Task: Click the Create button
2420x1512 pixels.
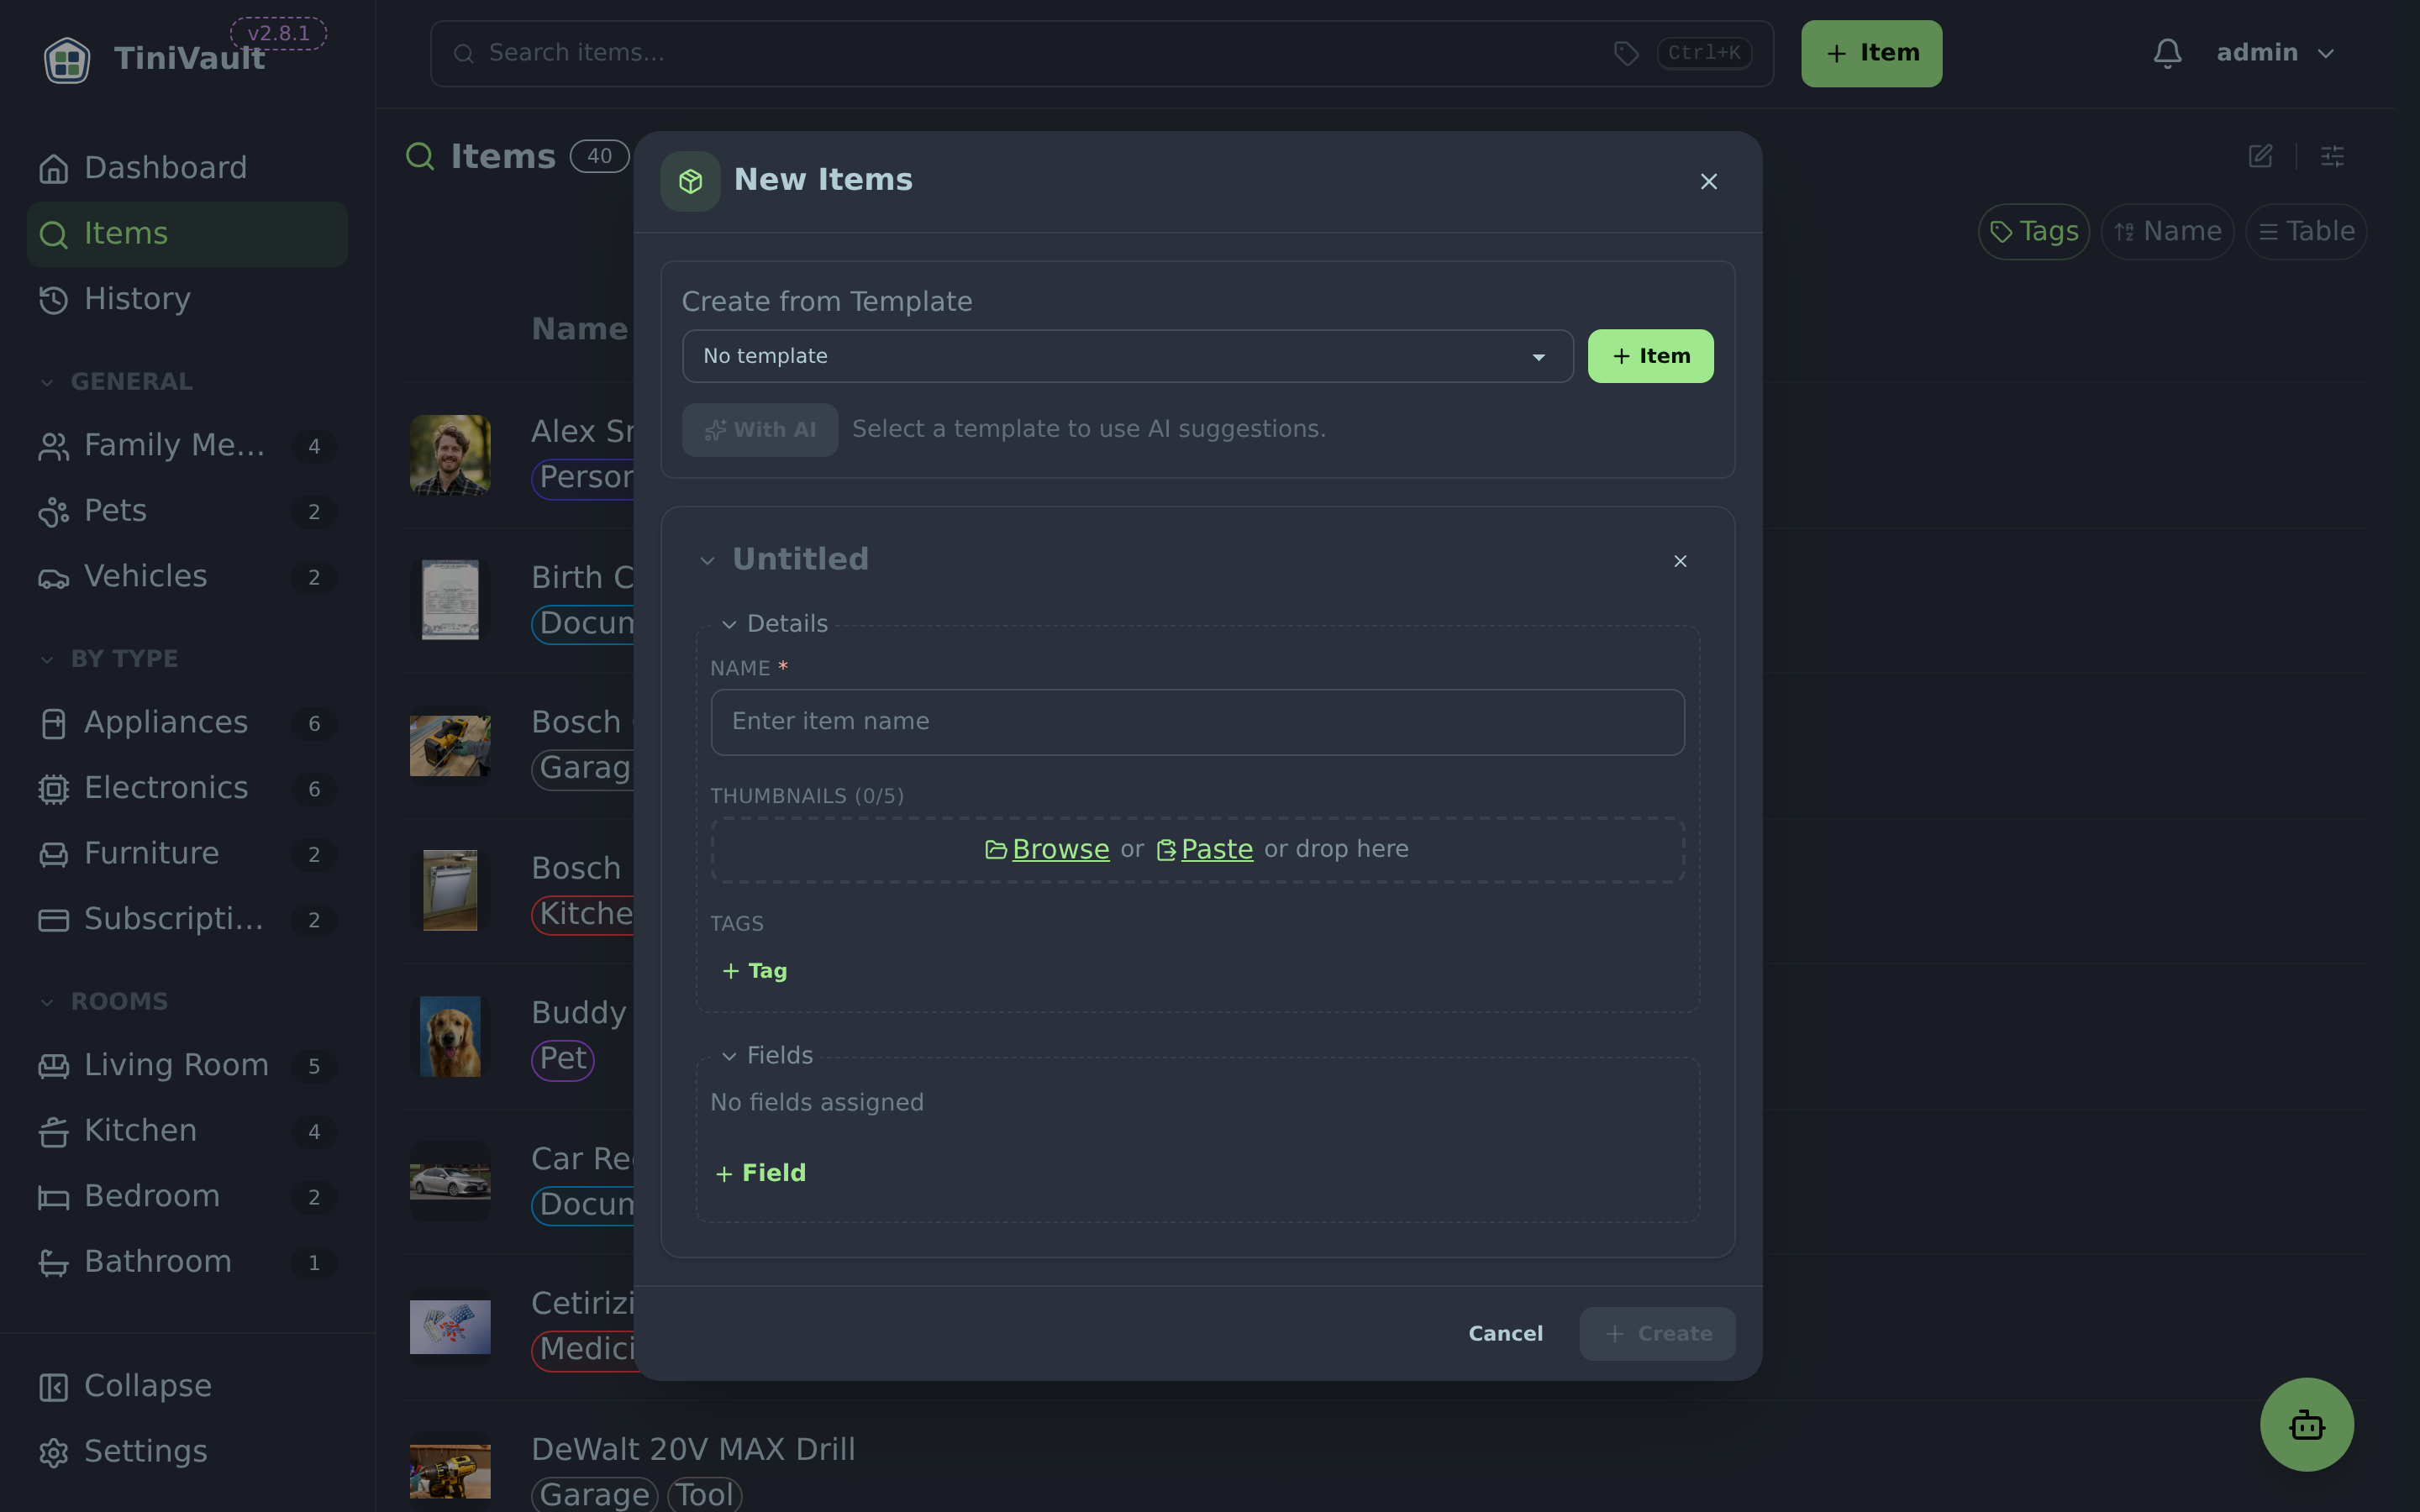Action: tap(1657, 1334)
